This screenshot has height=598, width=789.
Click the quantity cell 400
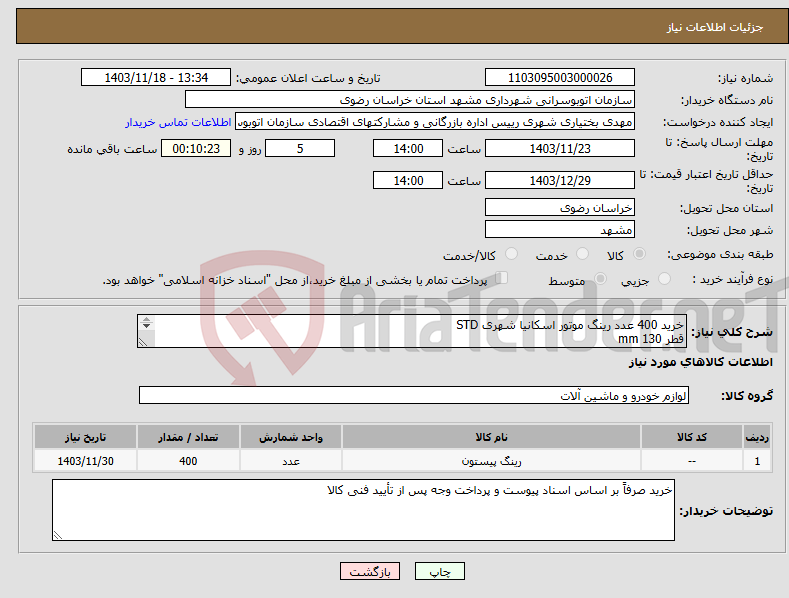tap(188, 461)
